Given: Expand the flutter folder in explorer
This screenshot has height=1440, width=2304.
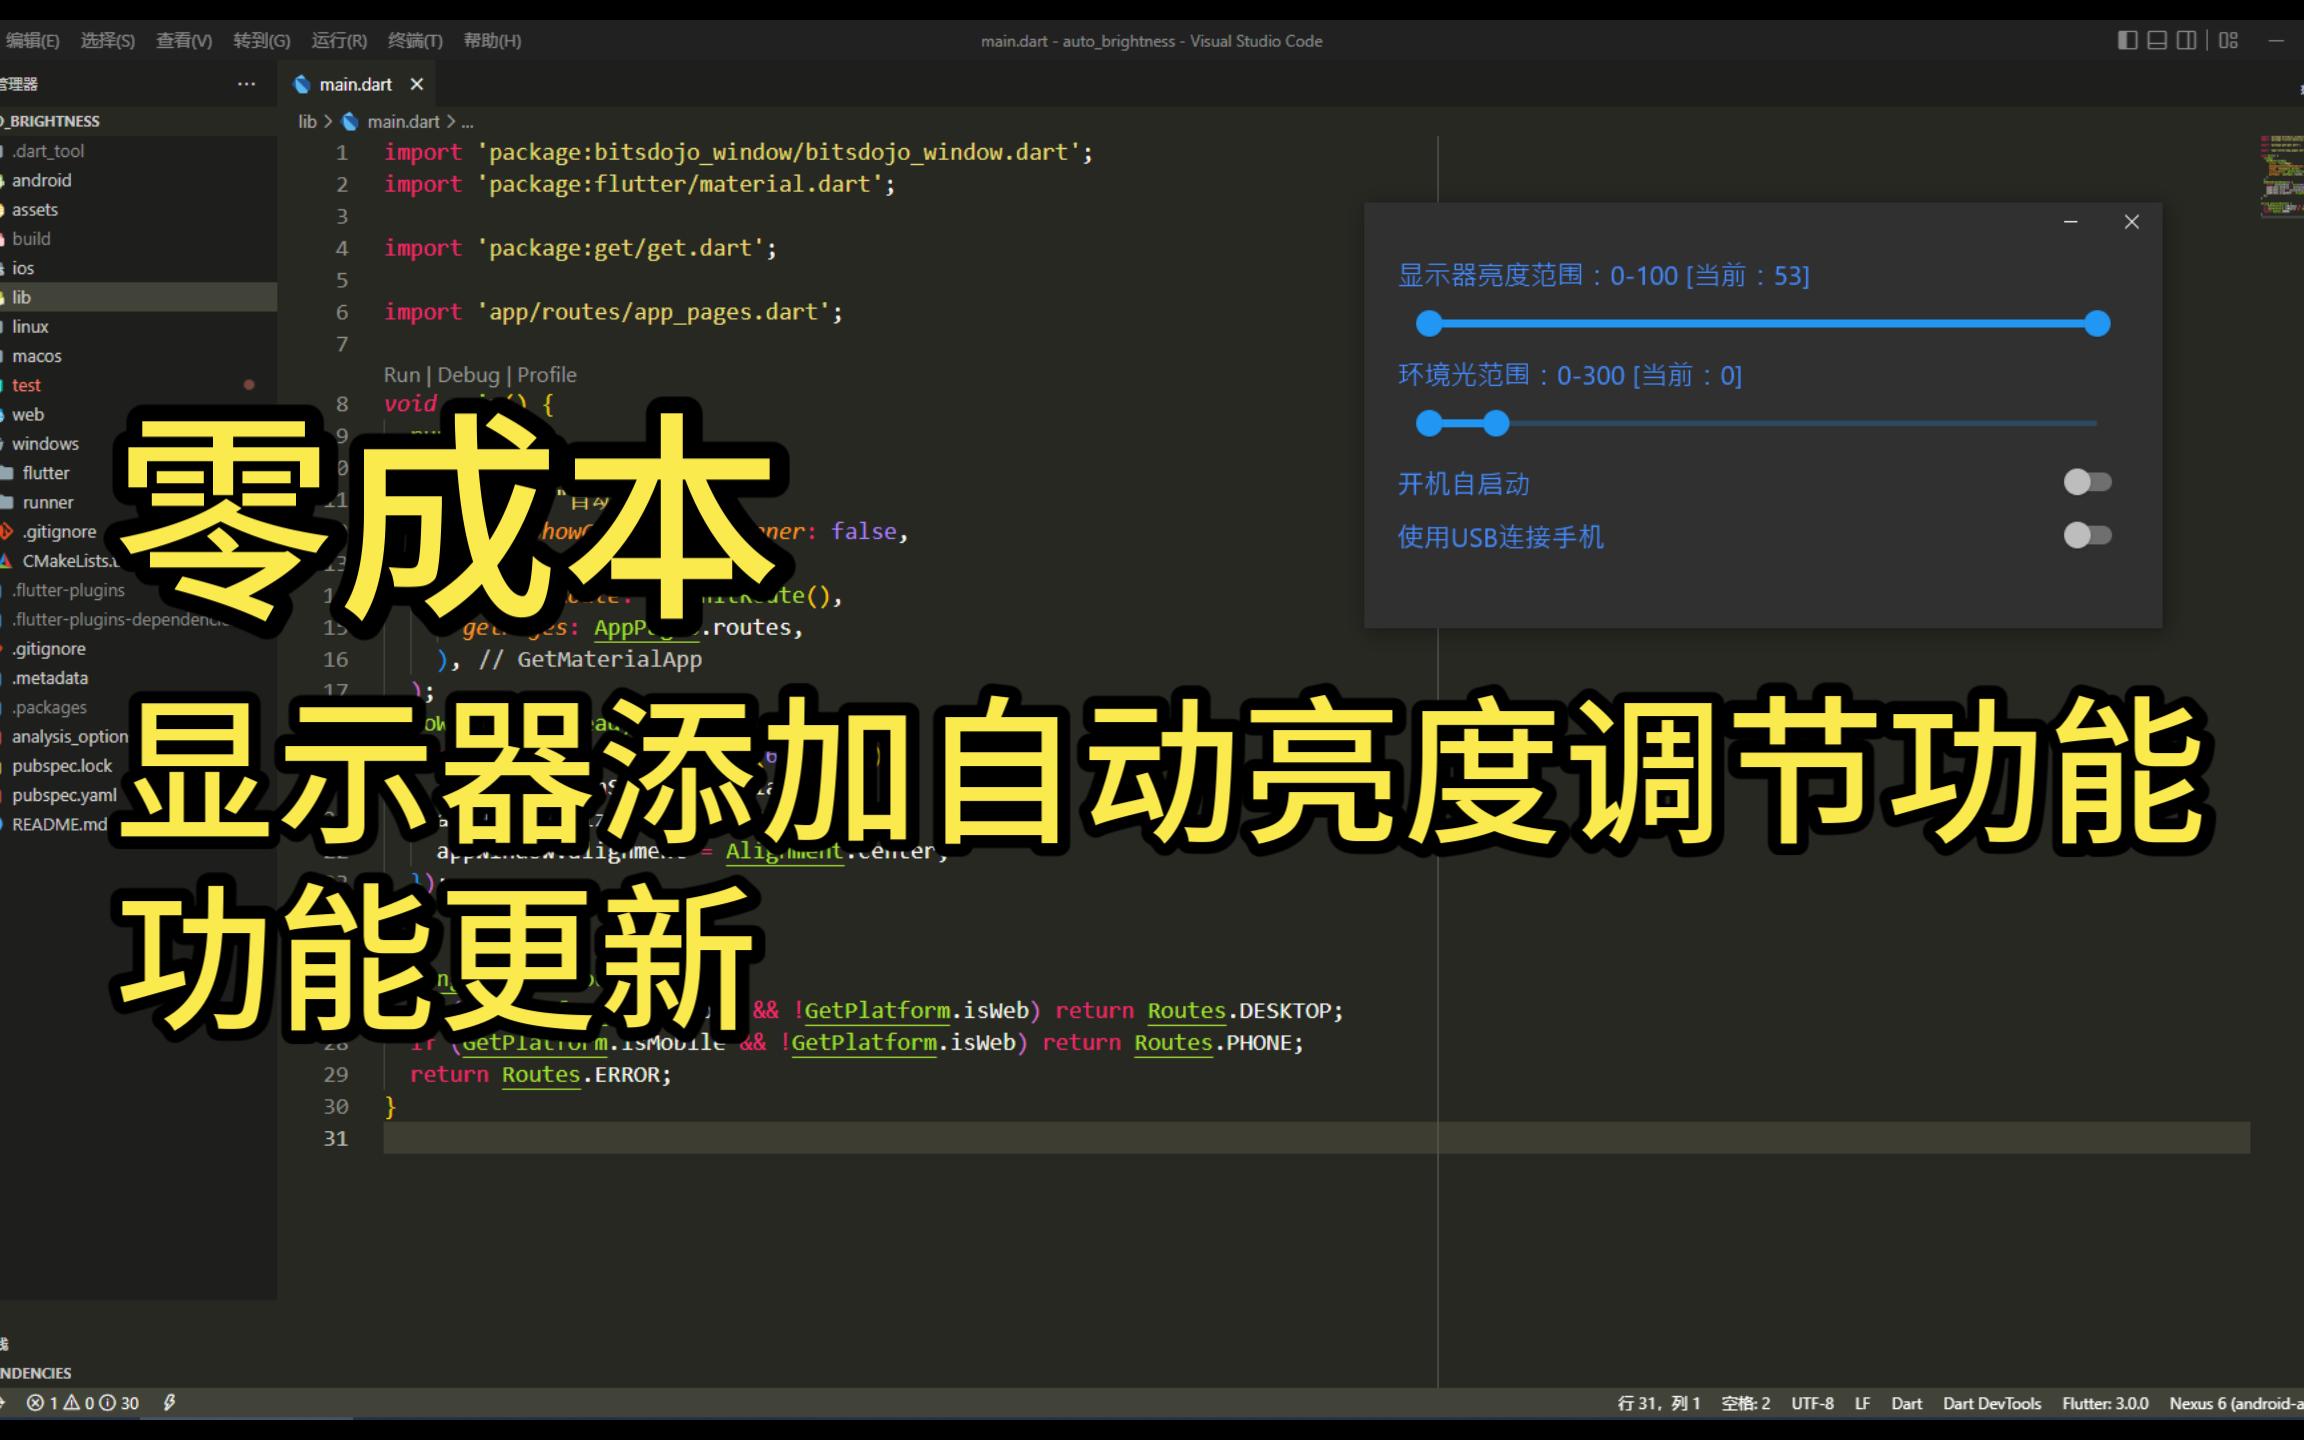Looking at the screenshot, I should [46, 472].
